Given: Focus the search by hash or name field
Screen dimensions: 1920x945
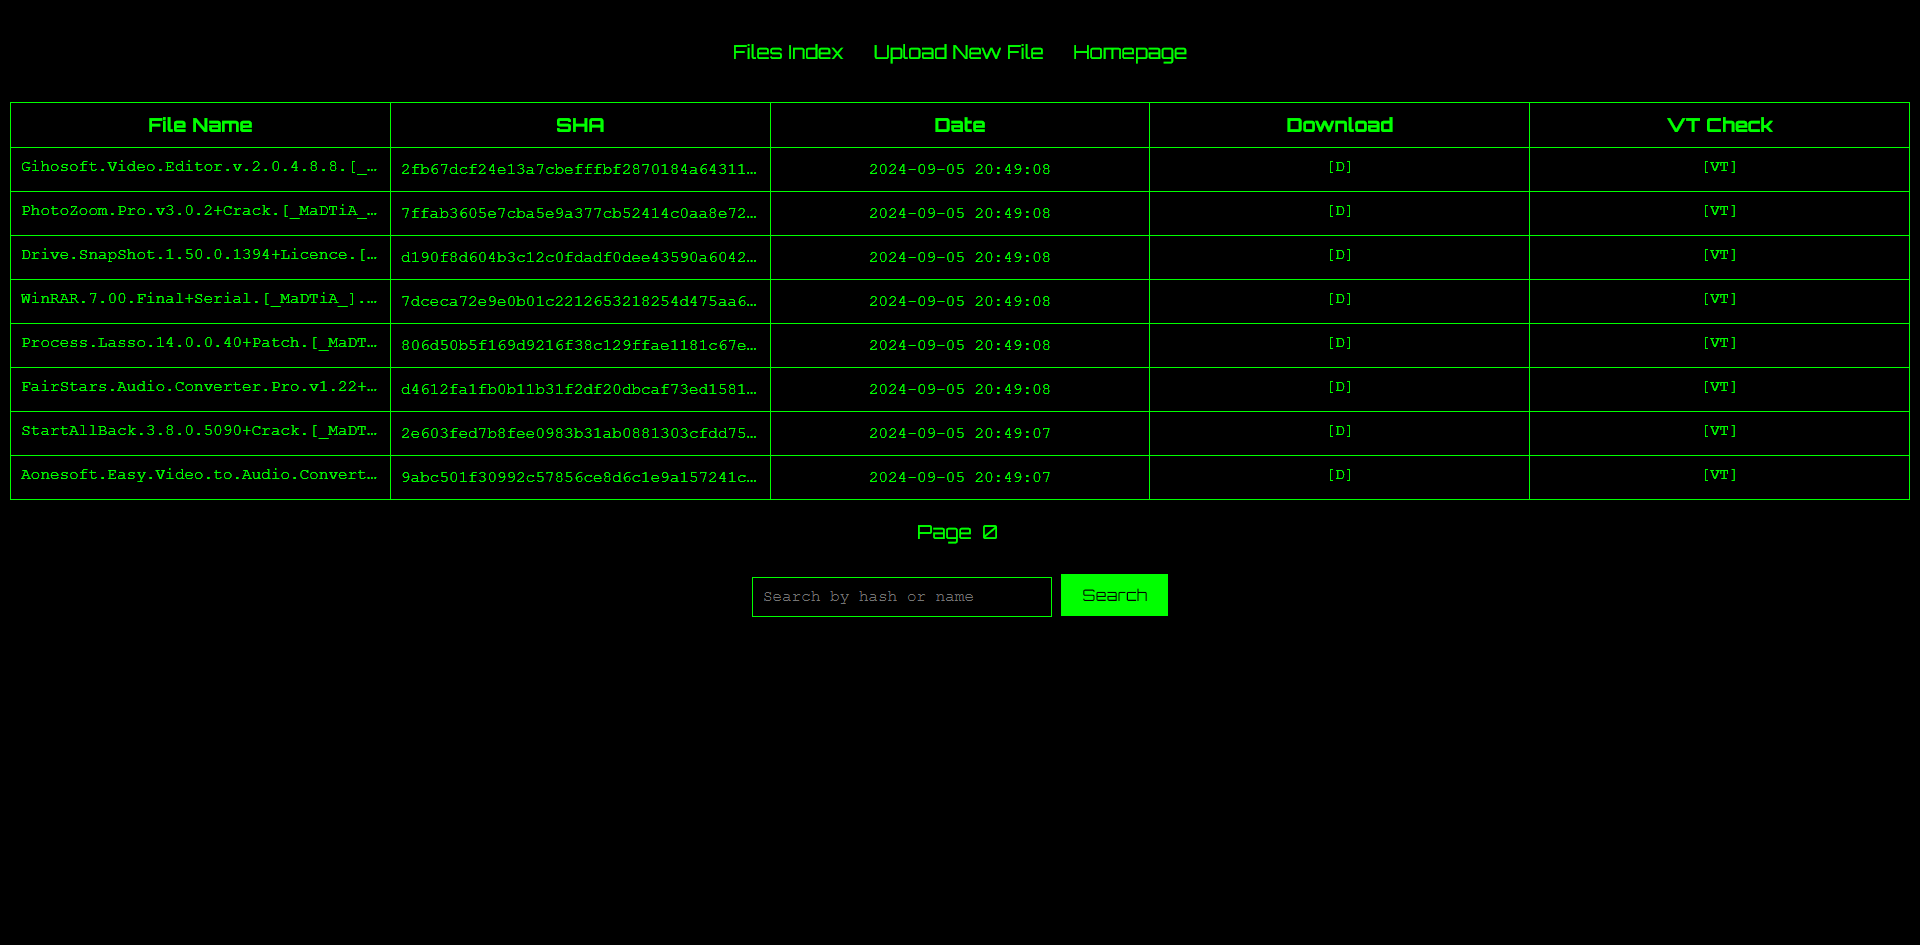Looking at the screenshot, I should (901, 597).
